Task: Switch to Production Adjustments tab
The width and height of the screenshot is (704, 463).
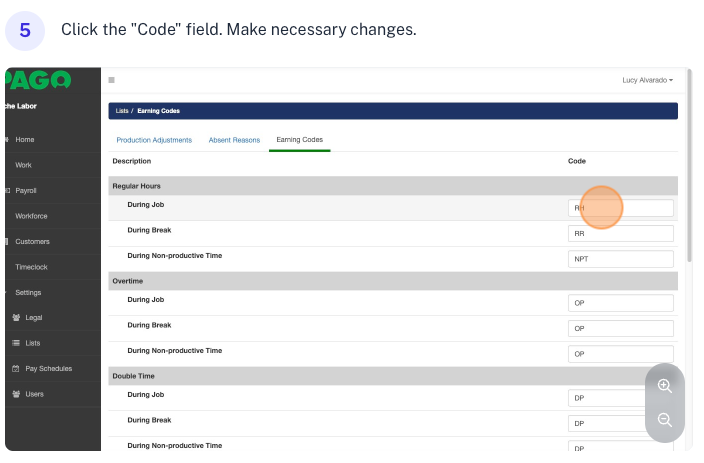Action: [x=154, y=140]
